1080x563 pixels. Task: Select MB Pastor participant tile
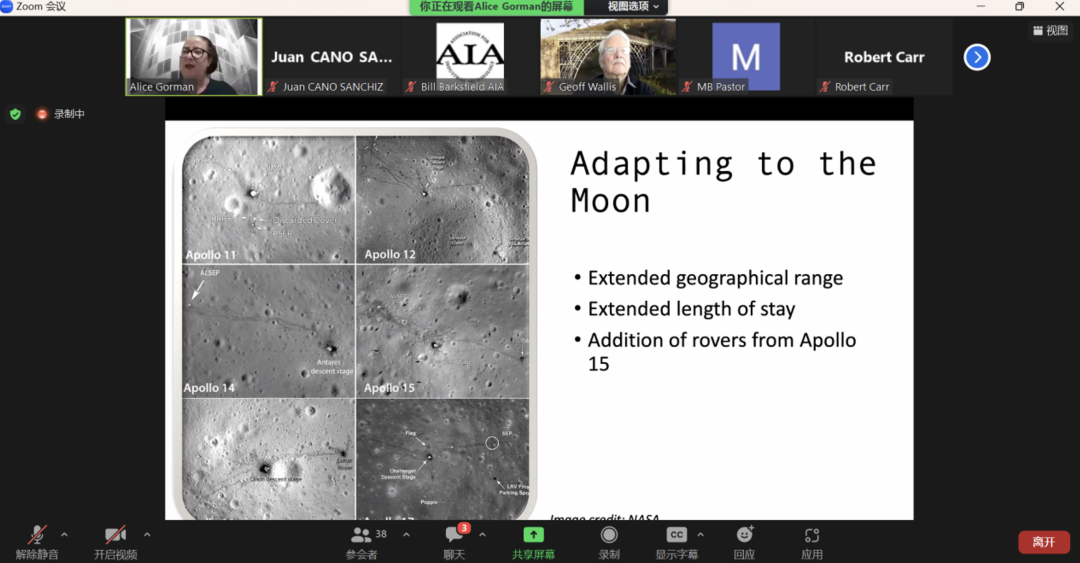746,57
